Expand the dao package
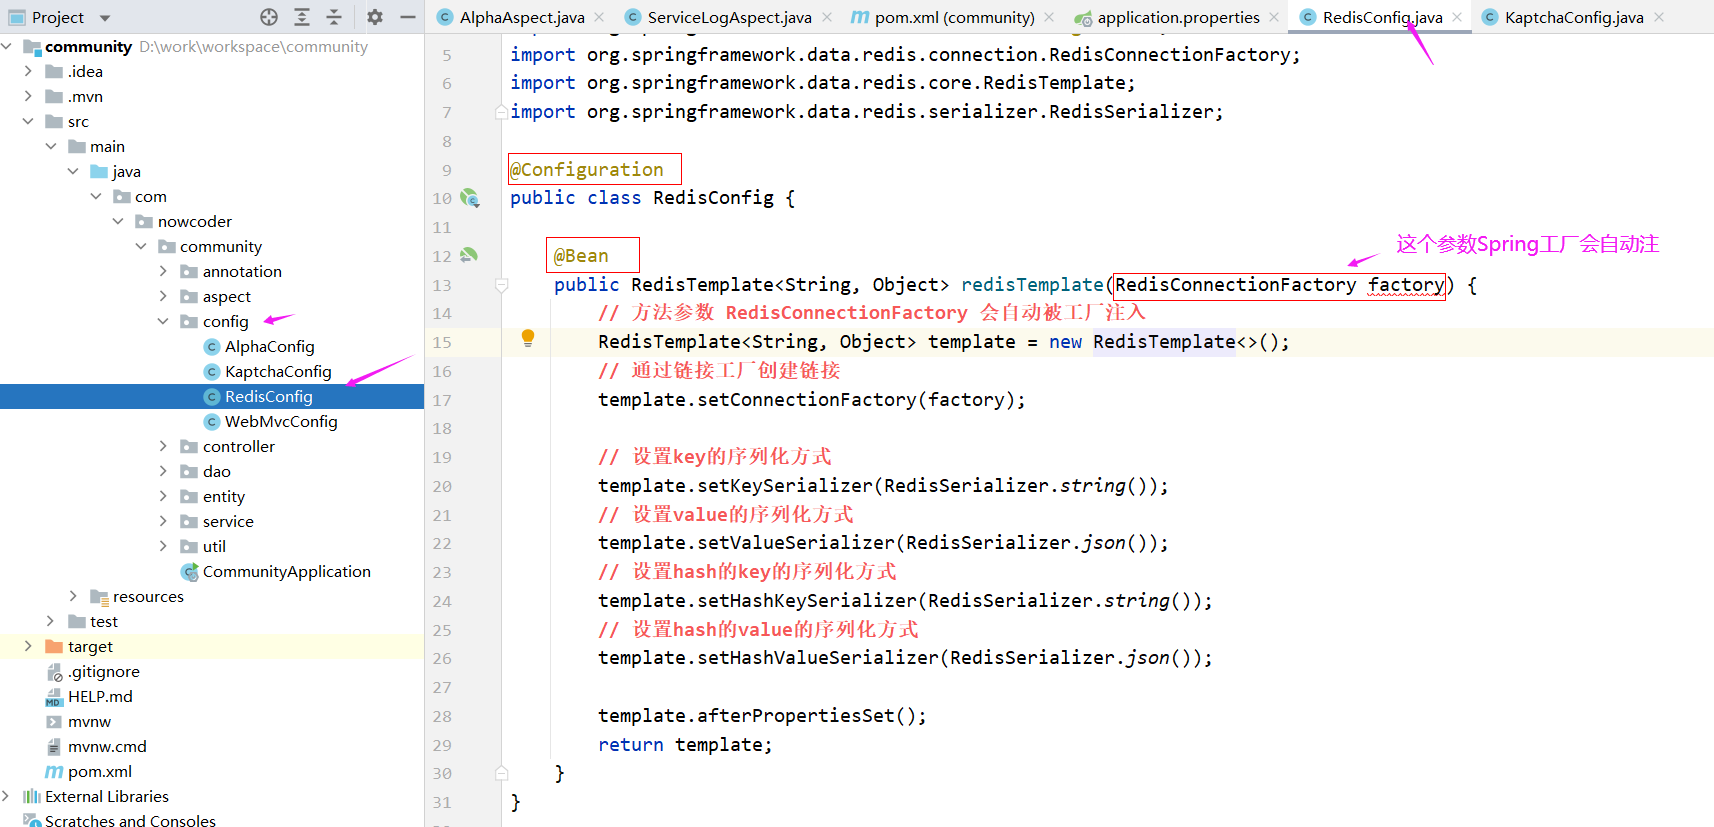This screenshot has width=1714, height=827. [163, 471]
